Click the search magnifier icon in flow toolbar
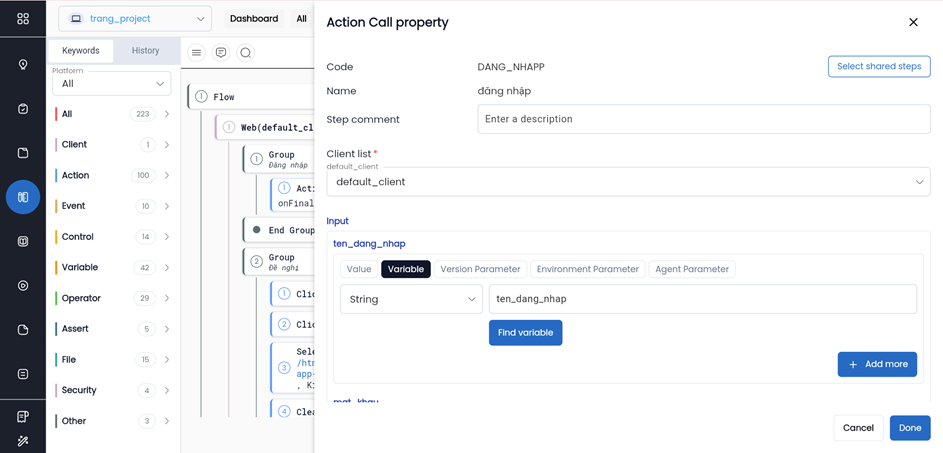The height and width of the screenshot is (453, 943). (x=245, y=53)
